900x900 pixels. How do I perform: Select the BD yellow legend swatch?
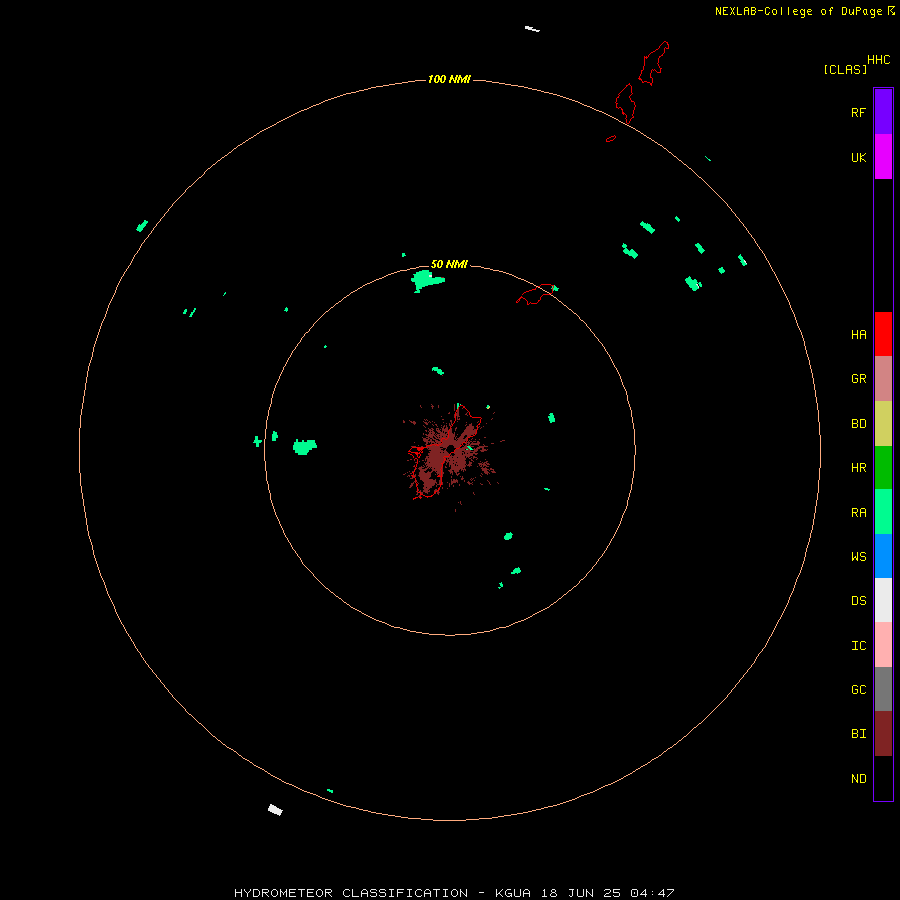tap(883, 424)
